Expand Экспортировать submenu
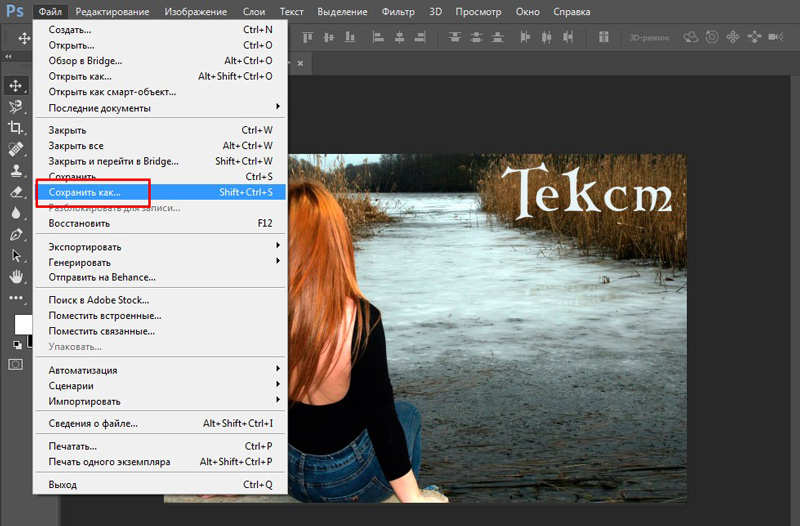 point(160,246)
